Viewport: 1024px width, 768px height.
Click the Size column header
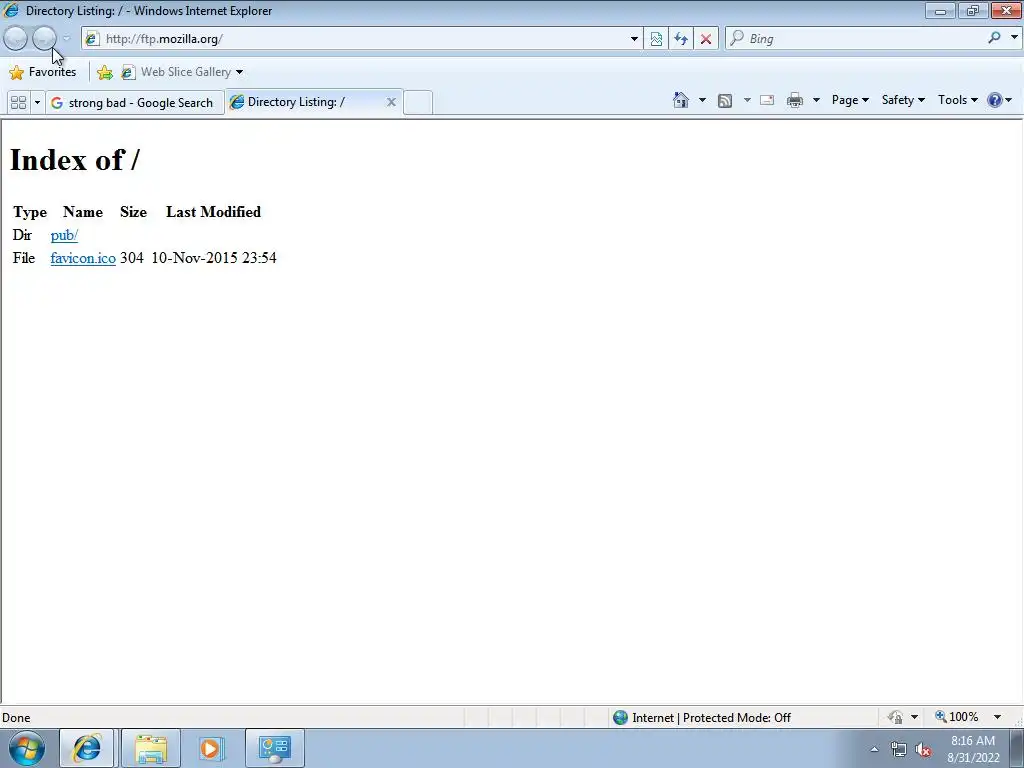tap(133, 212)
